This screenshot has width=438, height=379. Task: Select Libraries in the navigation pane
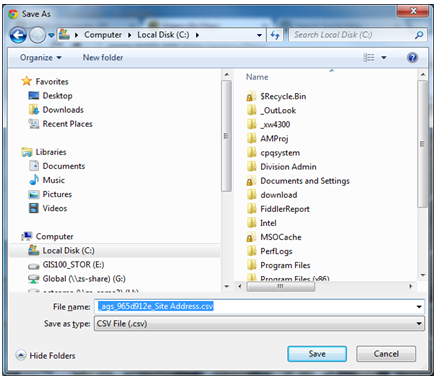[51, 152]
